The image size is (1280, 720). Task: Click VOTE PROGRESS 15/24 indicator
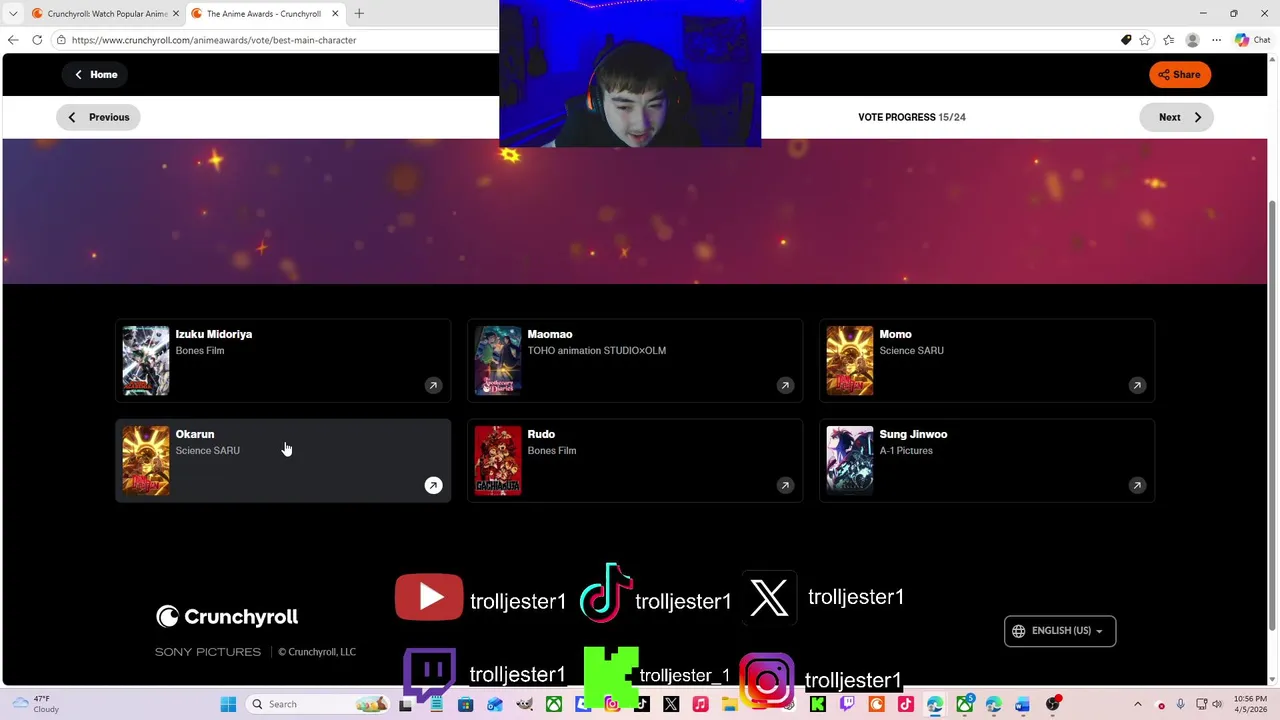coord(912,117)
